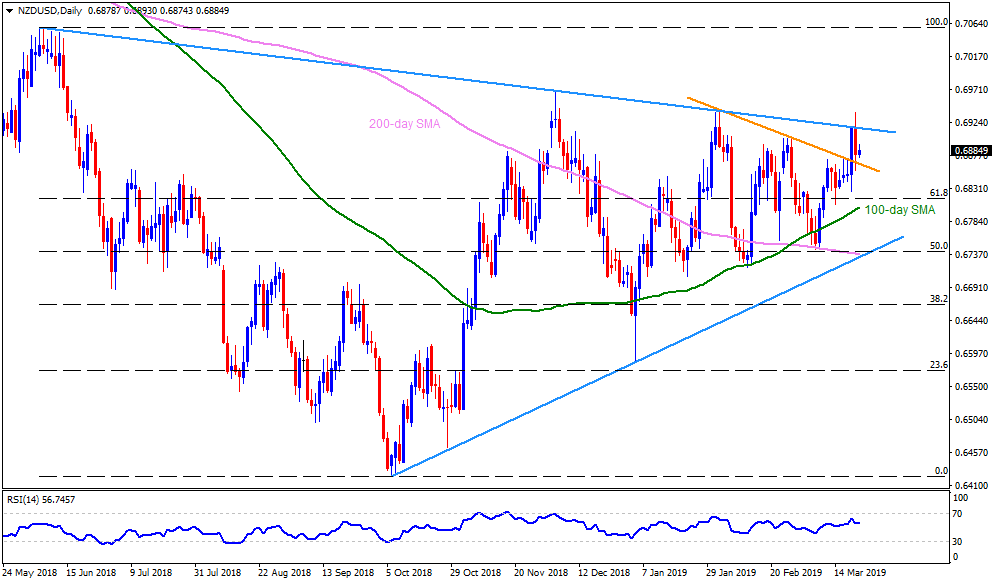Screen dimensions: 995x584
Task: Select the 50.0 Fibonacci level label
Action: pyautogui.click(x=938, y=245)
